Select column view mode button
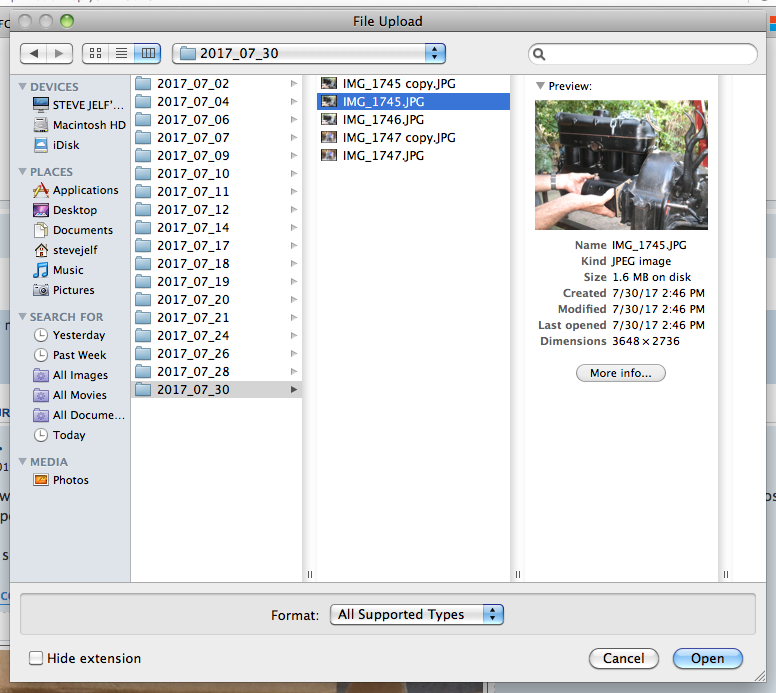This screenshot has height=693, width=776. point(147,53)
